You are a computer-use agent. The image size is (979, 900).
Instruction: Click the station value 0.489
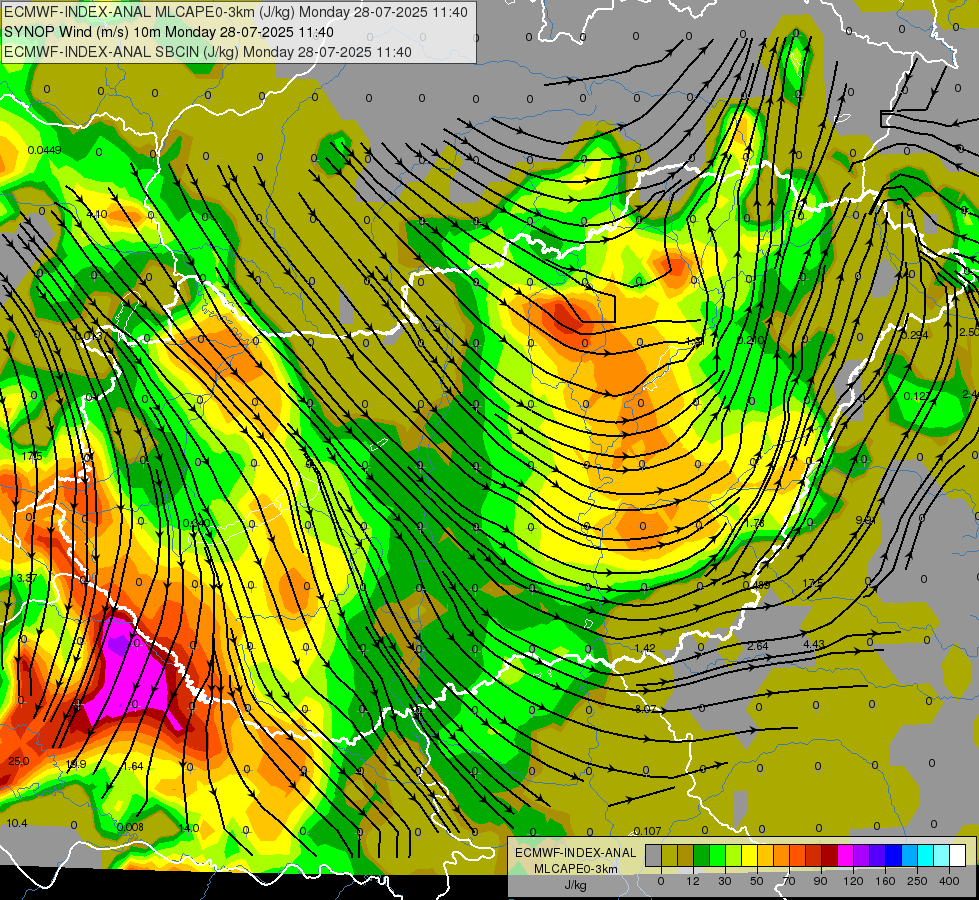pyautogui.click(x=757, y=585)
